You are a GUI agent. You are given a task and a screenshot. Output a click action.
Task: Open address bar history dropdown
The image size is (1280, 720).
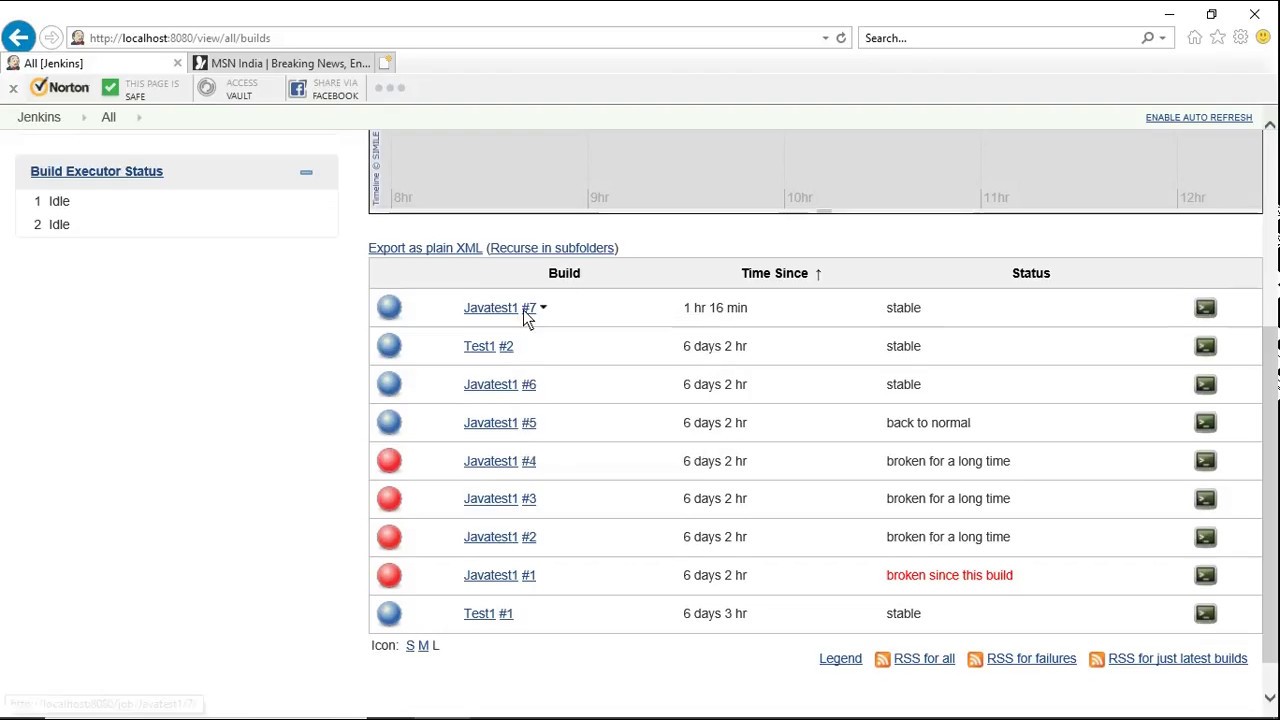point(825,38)
